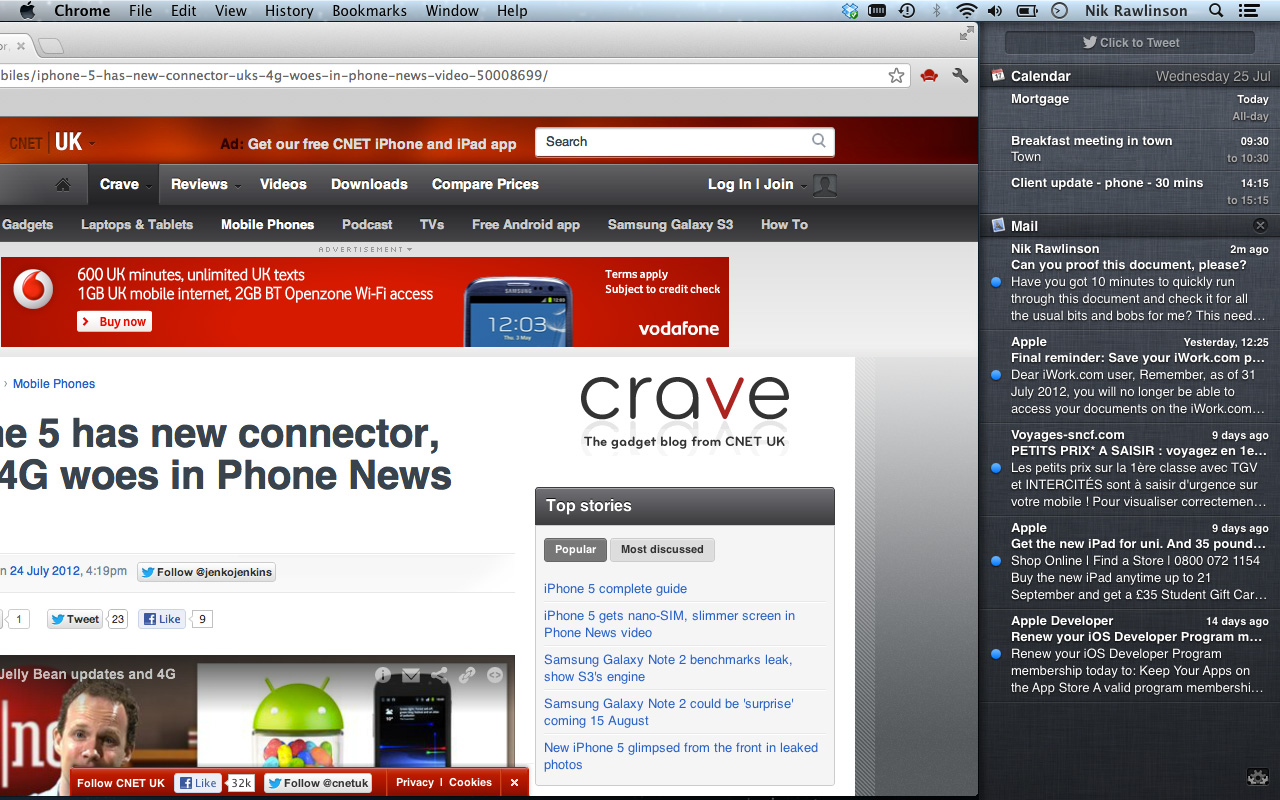Click the CNET search input field
The image size is (1280, 800).
click(x=675, y=142)
